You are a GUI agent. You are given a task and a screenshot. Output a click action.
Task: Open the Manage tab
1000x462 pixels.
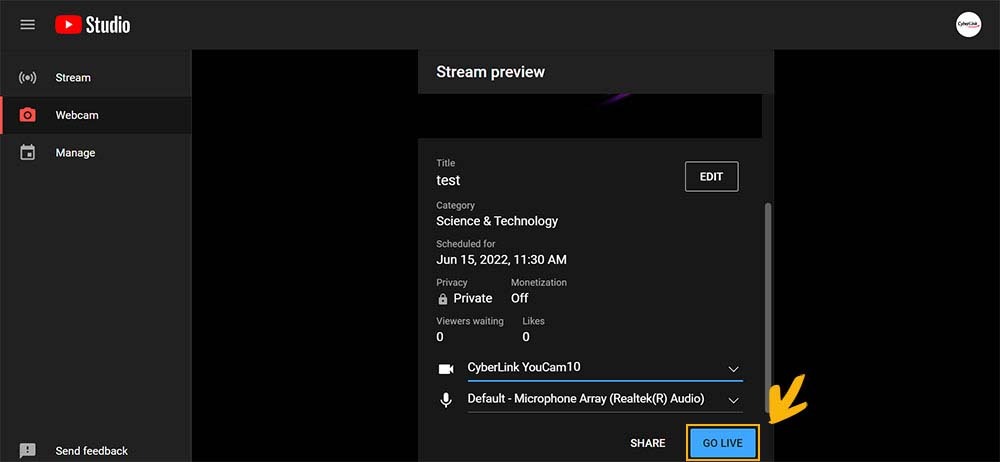click(96, 153)
